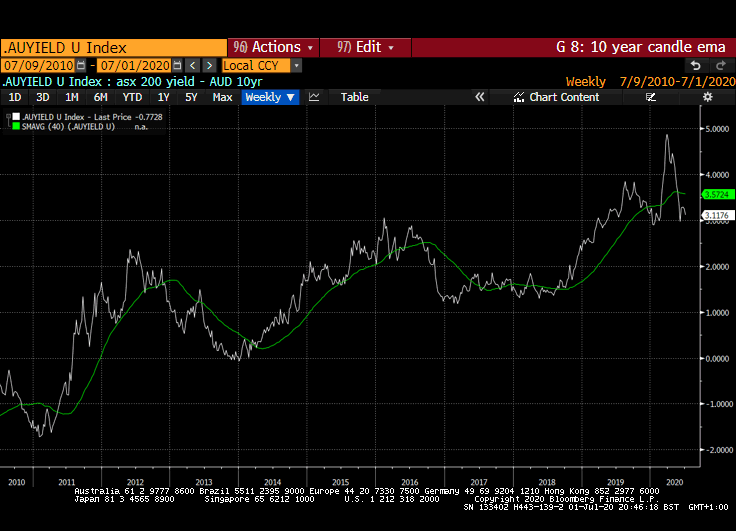736x531 pixels.
Task: Open calendar picker for end date 07/01/2020
Action: click(177, 65)
